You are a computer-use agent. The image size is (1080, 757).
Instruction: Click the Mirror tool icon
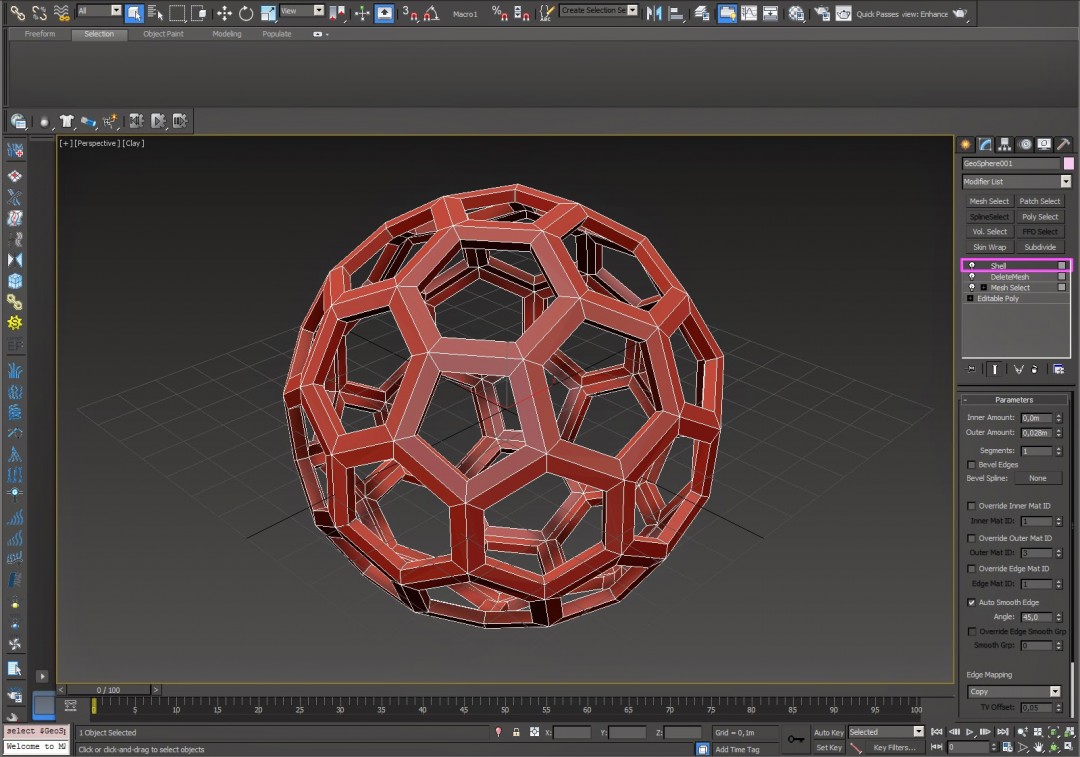pos(656,13)
